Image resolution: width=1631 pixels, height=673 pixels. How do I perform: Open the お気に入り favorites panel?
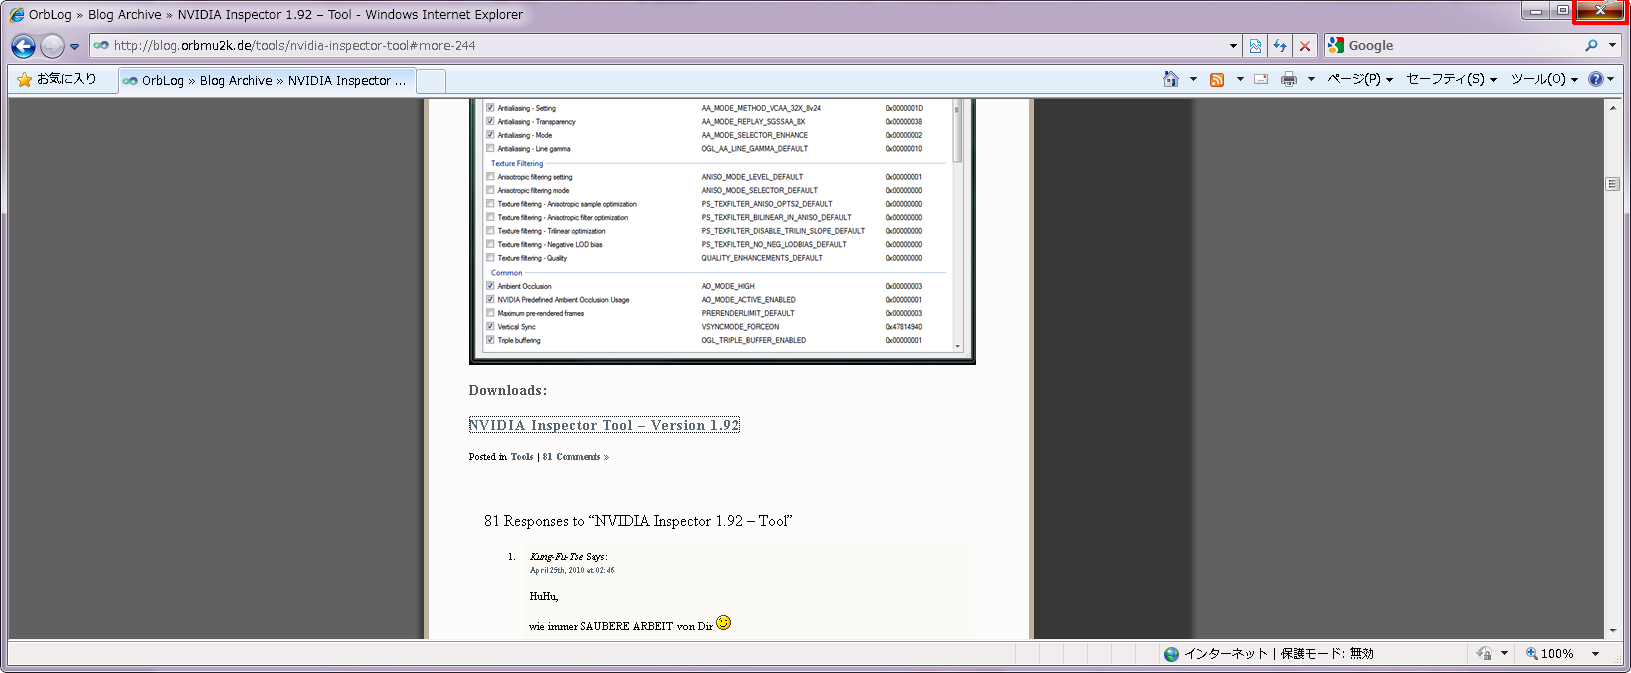click(x=57, y=79)
